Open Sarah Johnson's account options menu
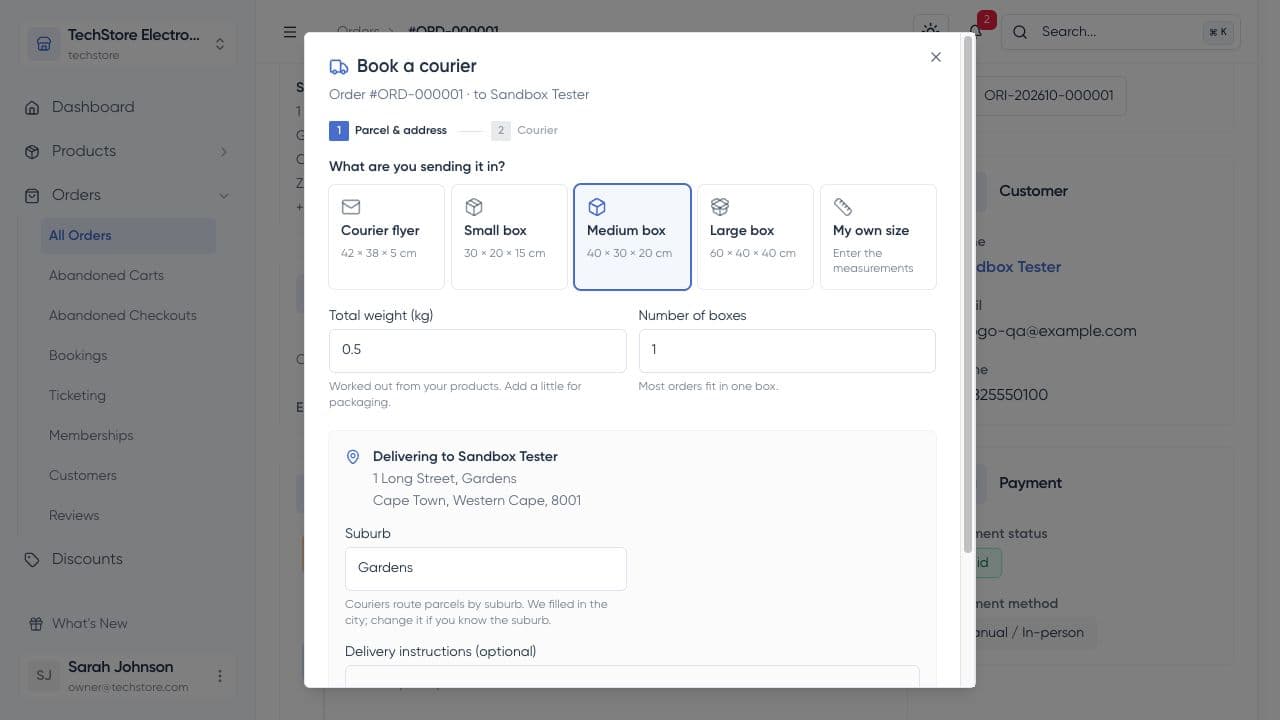Viewport: 1280px width, 720px height. pyautogui.click(x=220, y=676)
